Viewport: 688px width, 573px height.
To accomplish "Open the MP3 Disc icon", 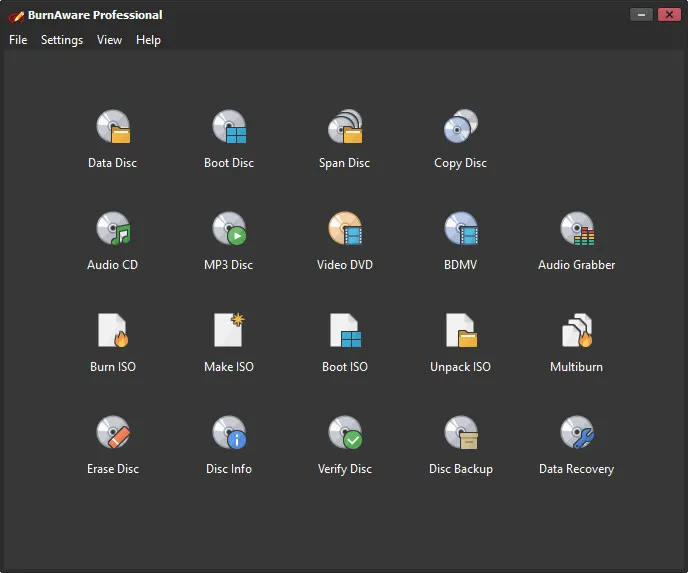I will (229, 228).
